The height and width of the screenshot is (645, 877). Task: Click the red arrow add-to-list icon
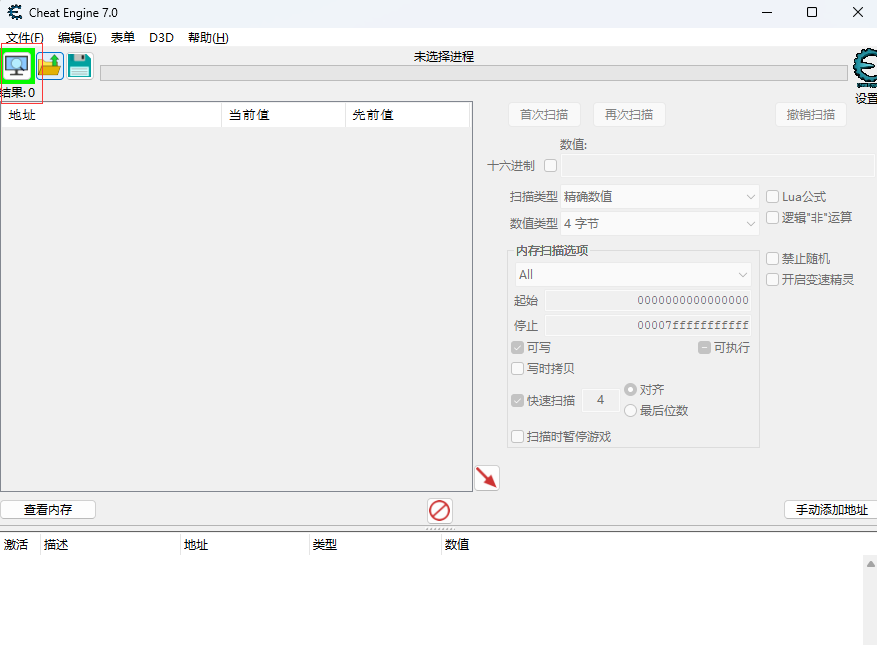(x=487, y=478)
